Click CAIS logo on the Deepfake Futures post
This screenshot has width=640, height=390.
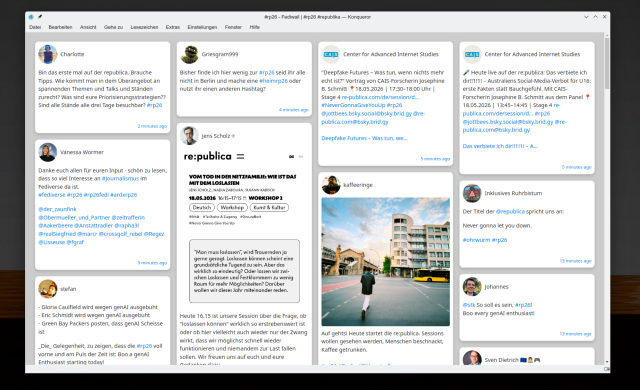331,54
